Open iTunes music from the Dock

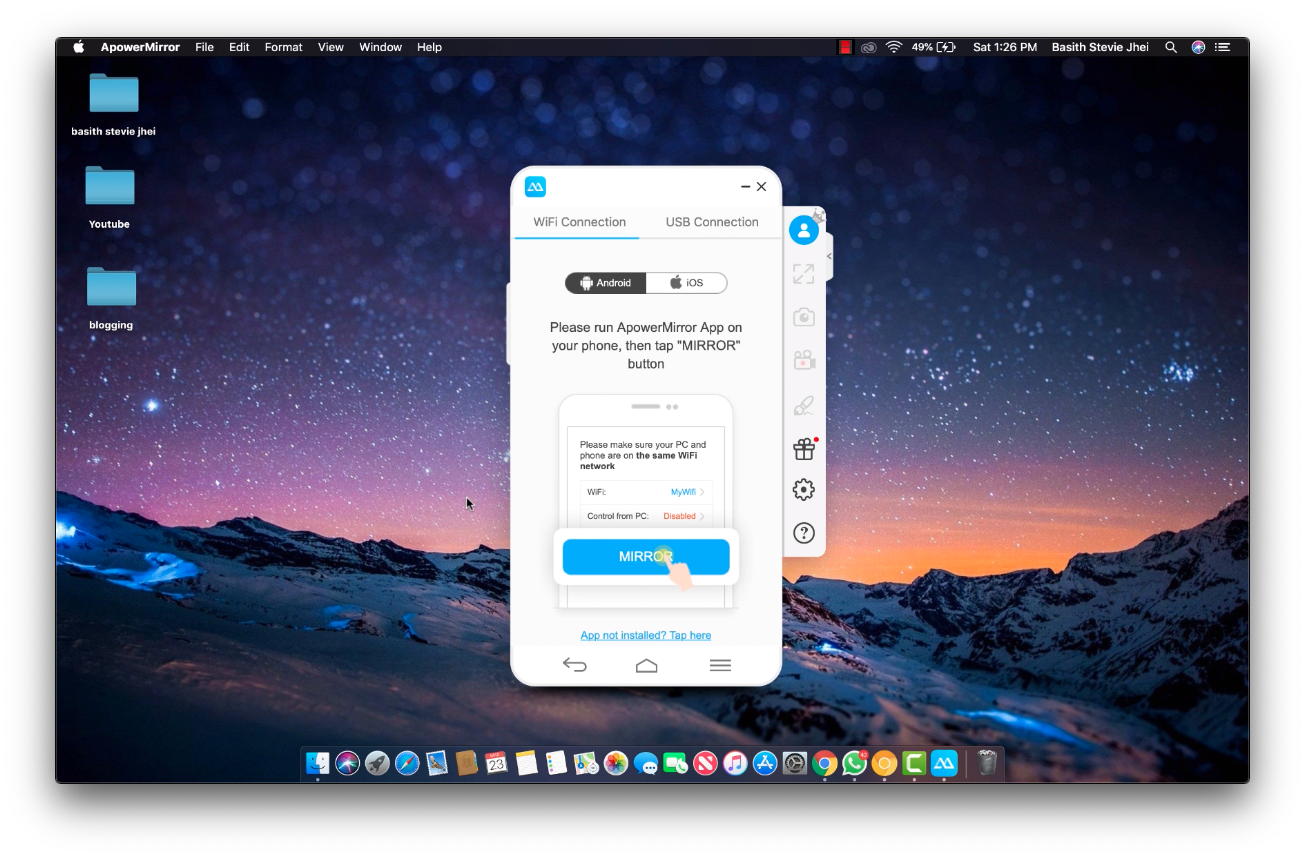click(x=735, y=763)
